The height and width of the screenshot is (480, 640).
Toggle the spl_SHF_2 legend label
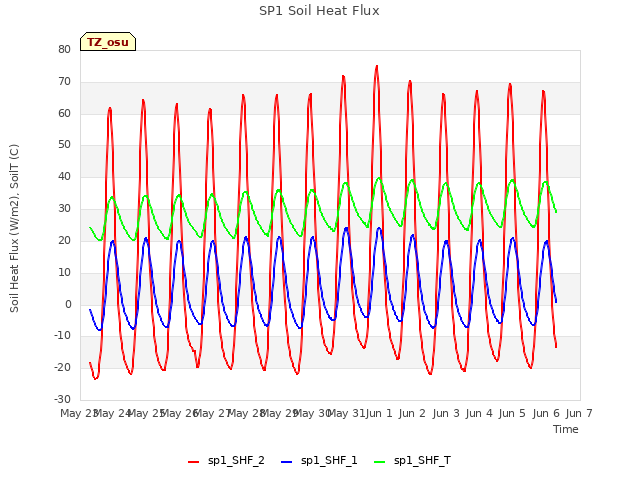[236, 460]
